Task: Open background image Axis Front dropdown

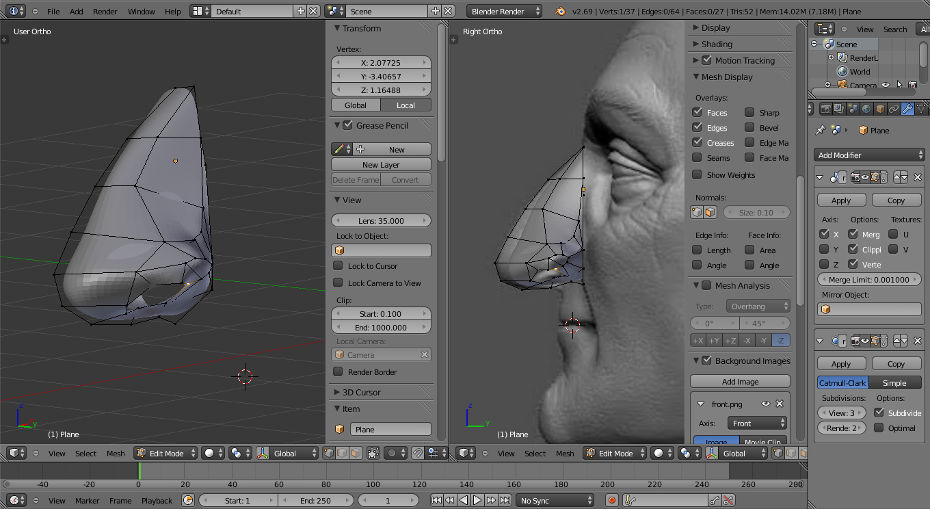Action: pyautogui.click(x=757, y=423)
